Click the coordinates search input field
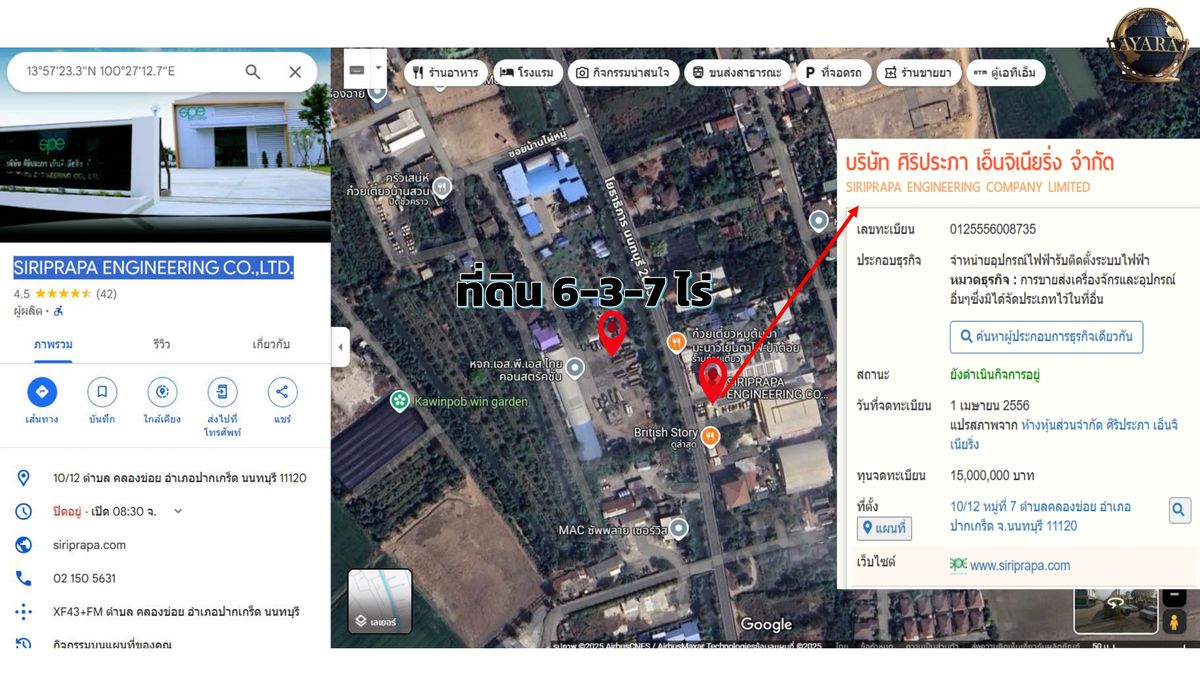1200x675 pixels. pos(125,72)
